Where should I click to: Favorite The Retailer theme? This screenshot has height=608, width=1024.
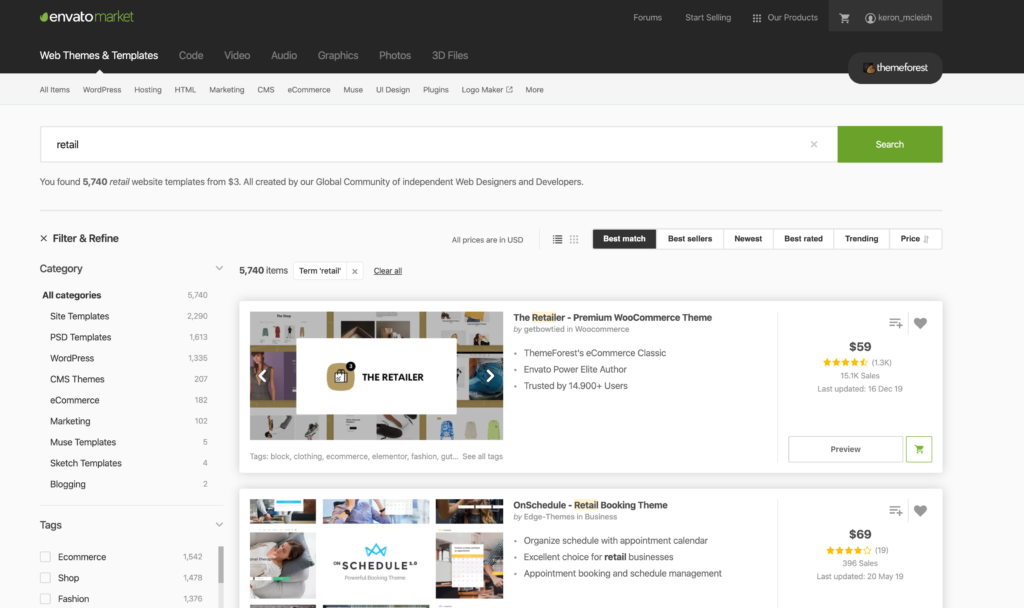920,323
